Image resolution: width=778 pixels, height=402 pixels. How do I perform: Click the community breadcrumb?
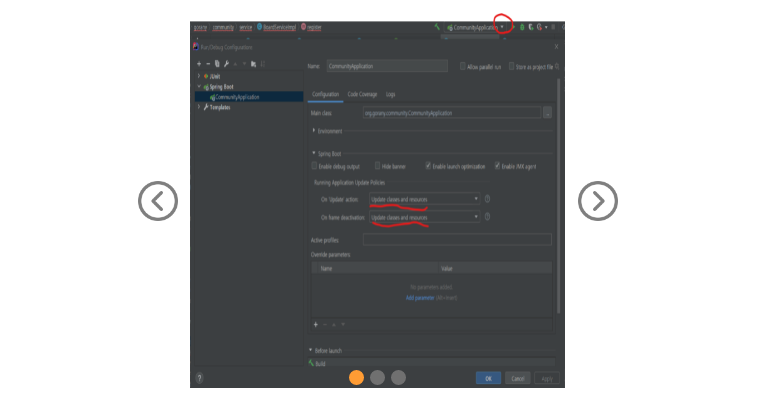click(223, 27)
